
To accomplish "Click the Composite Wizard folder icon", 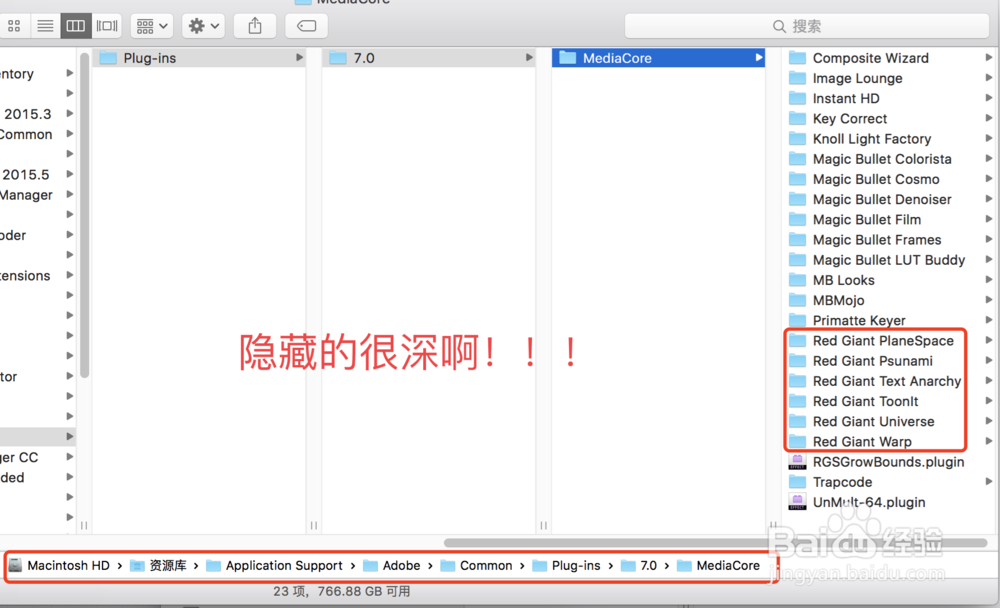I will pos(797,58).
